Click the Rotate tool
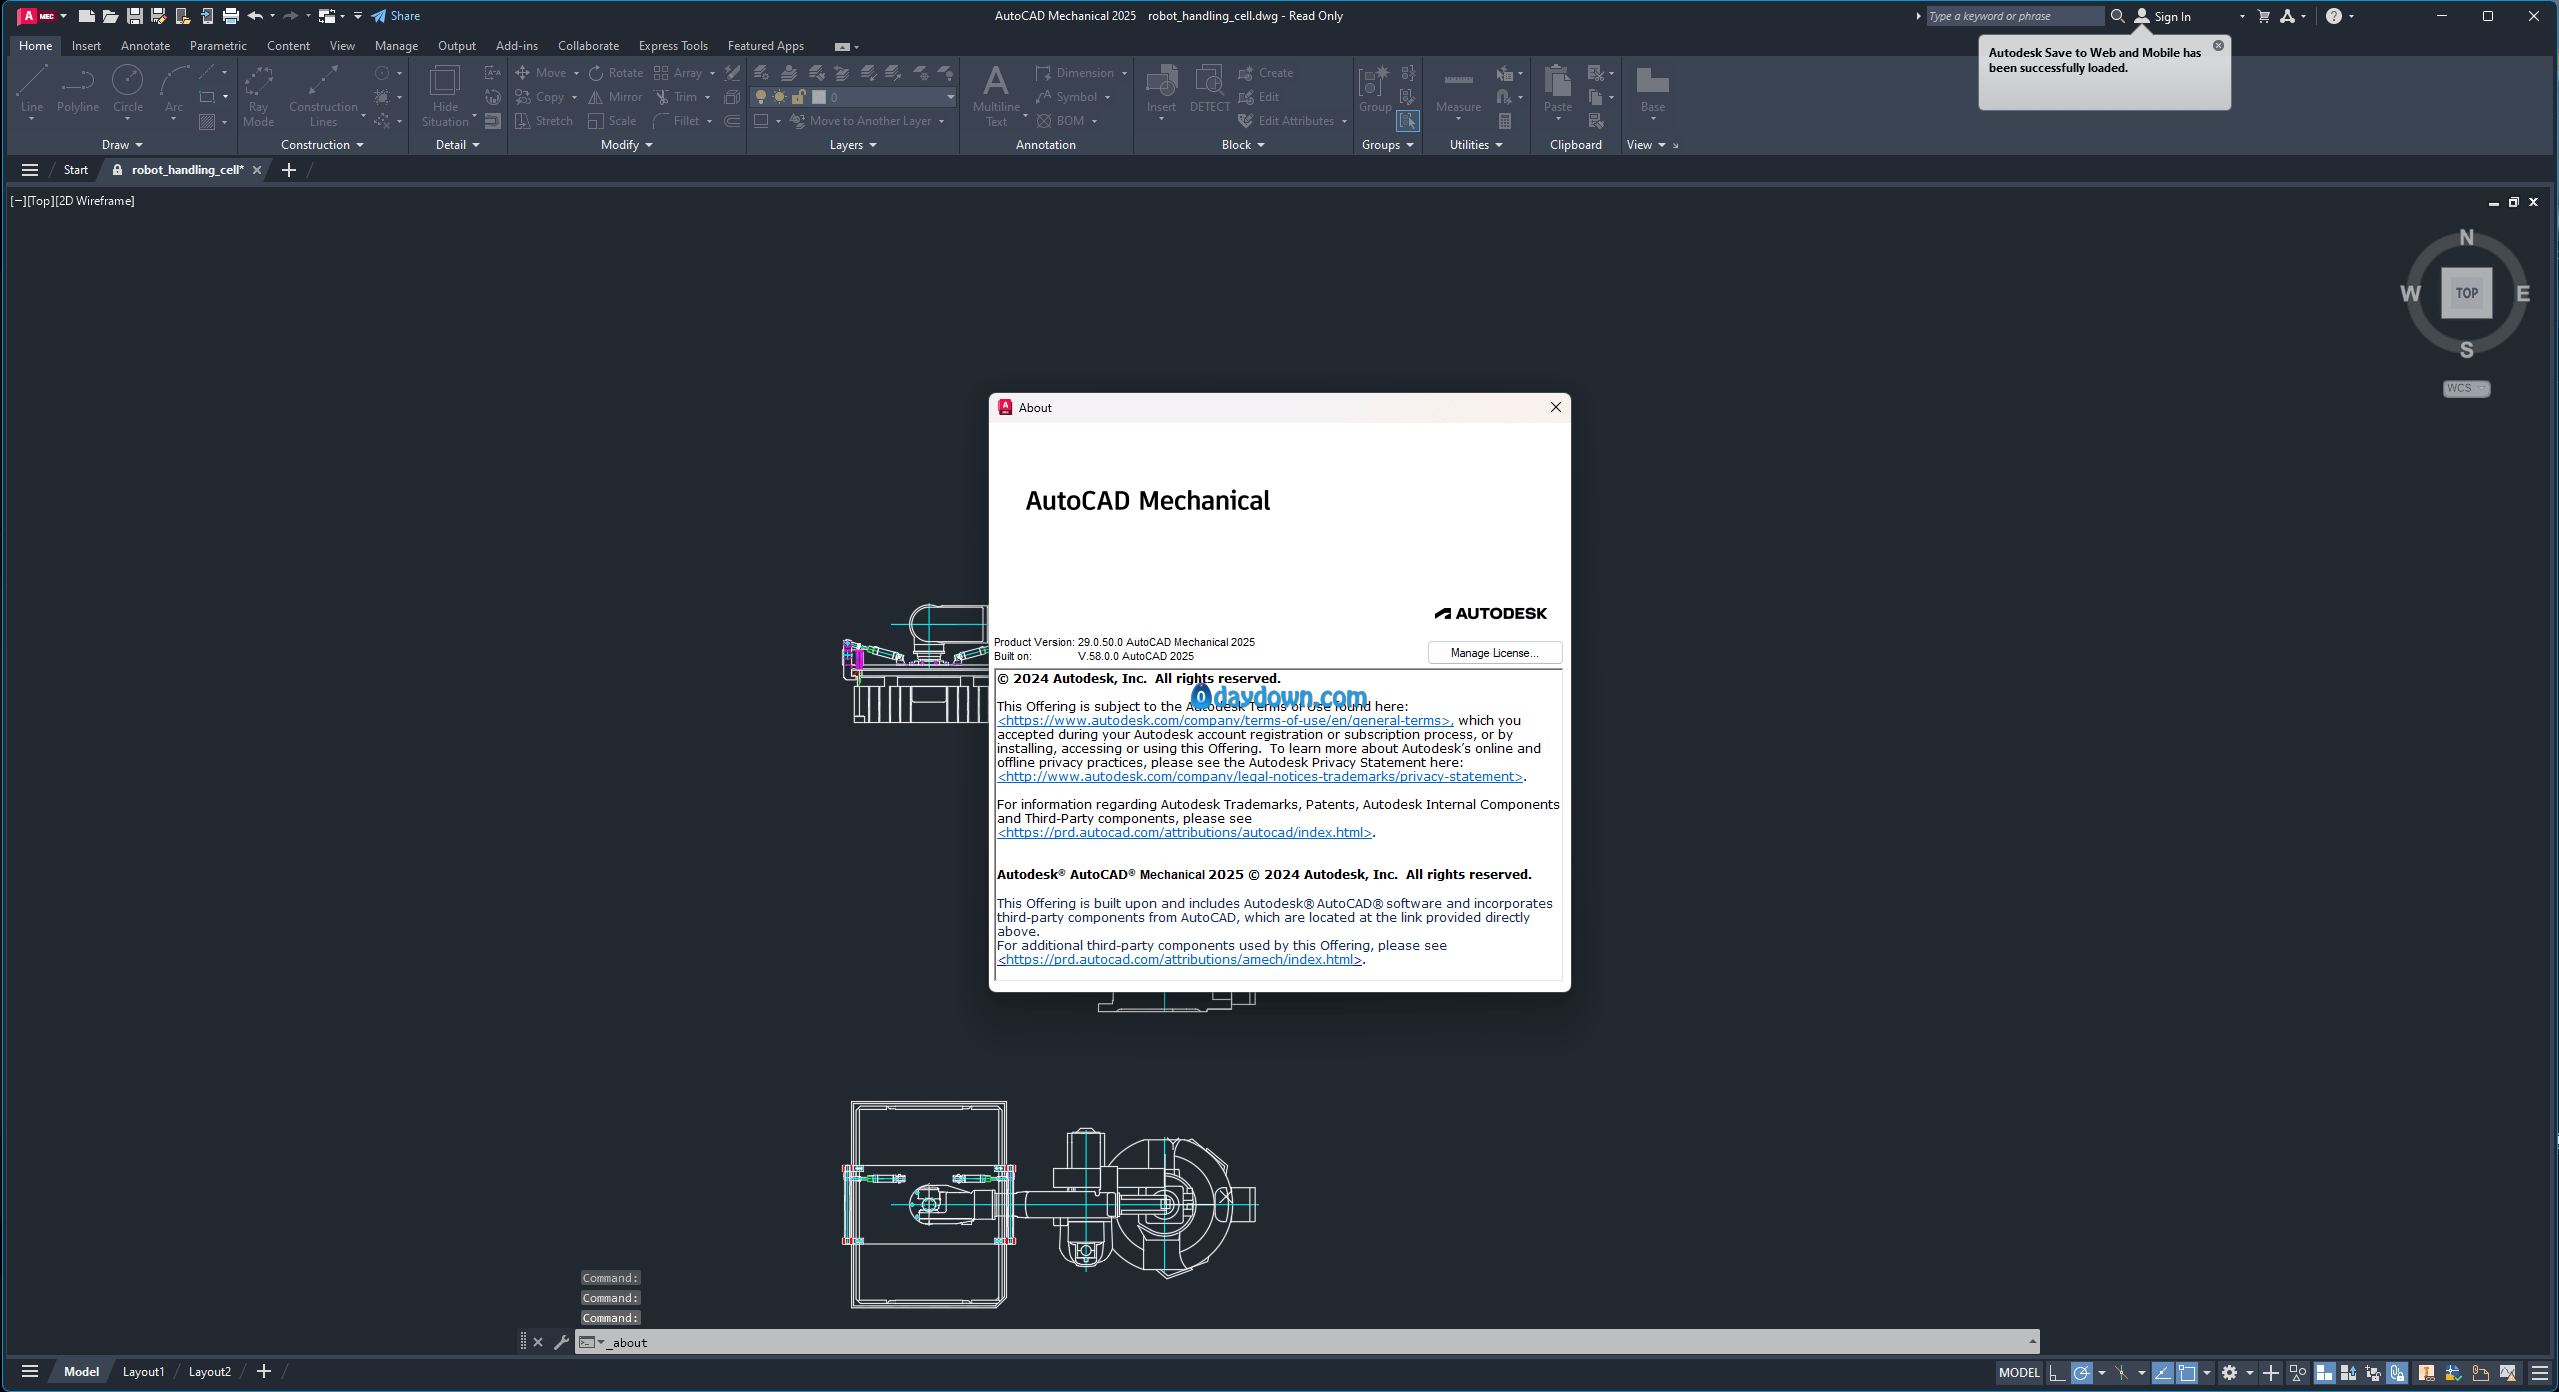The height and width of the screenshot is (1392, 2559). coord(616,73)
